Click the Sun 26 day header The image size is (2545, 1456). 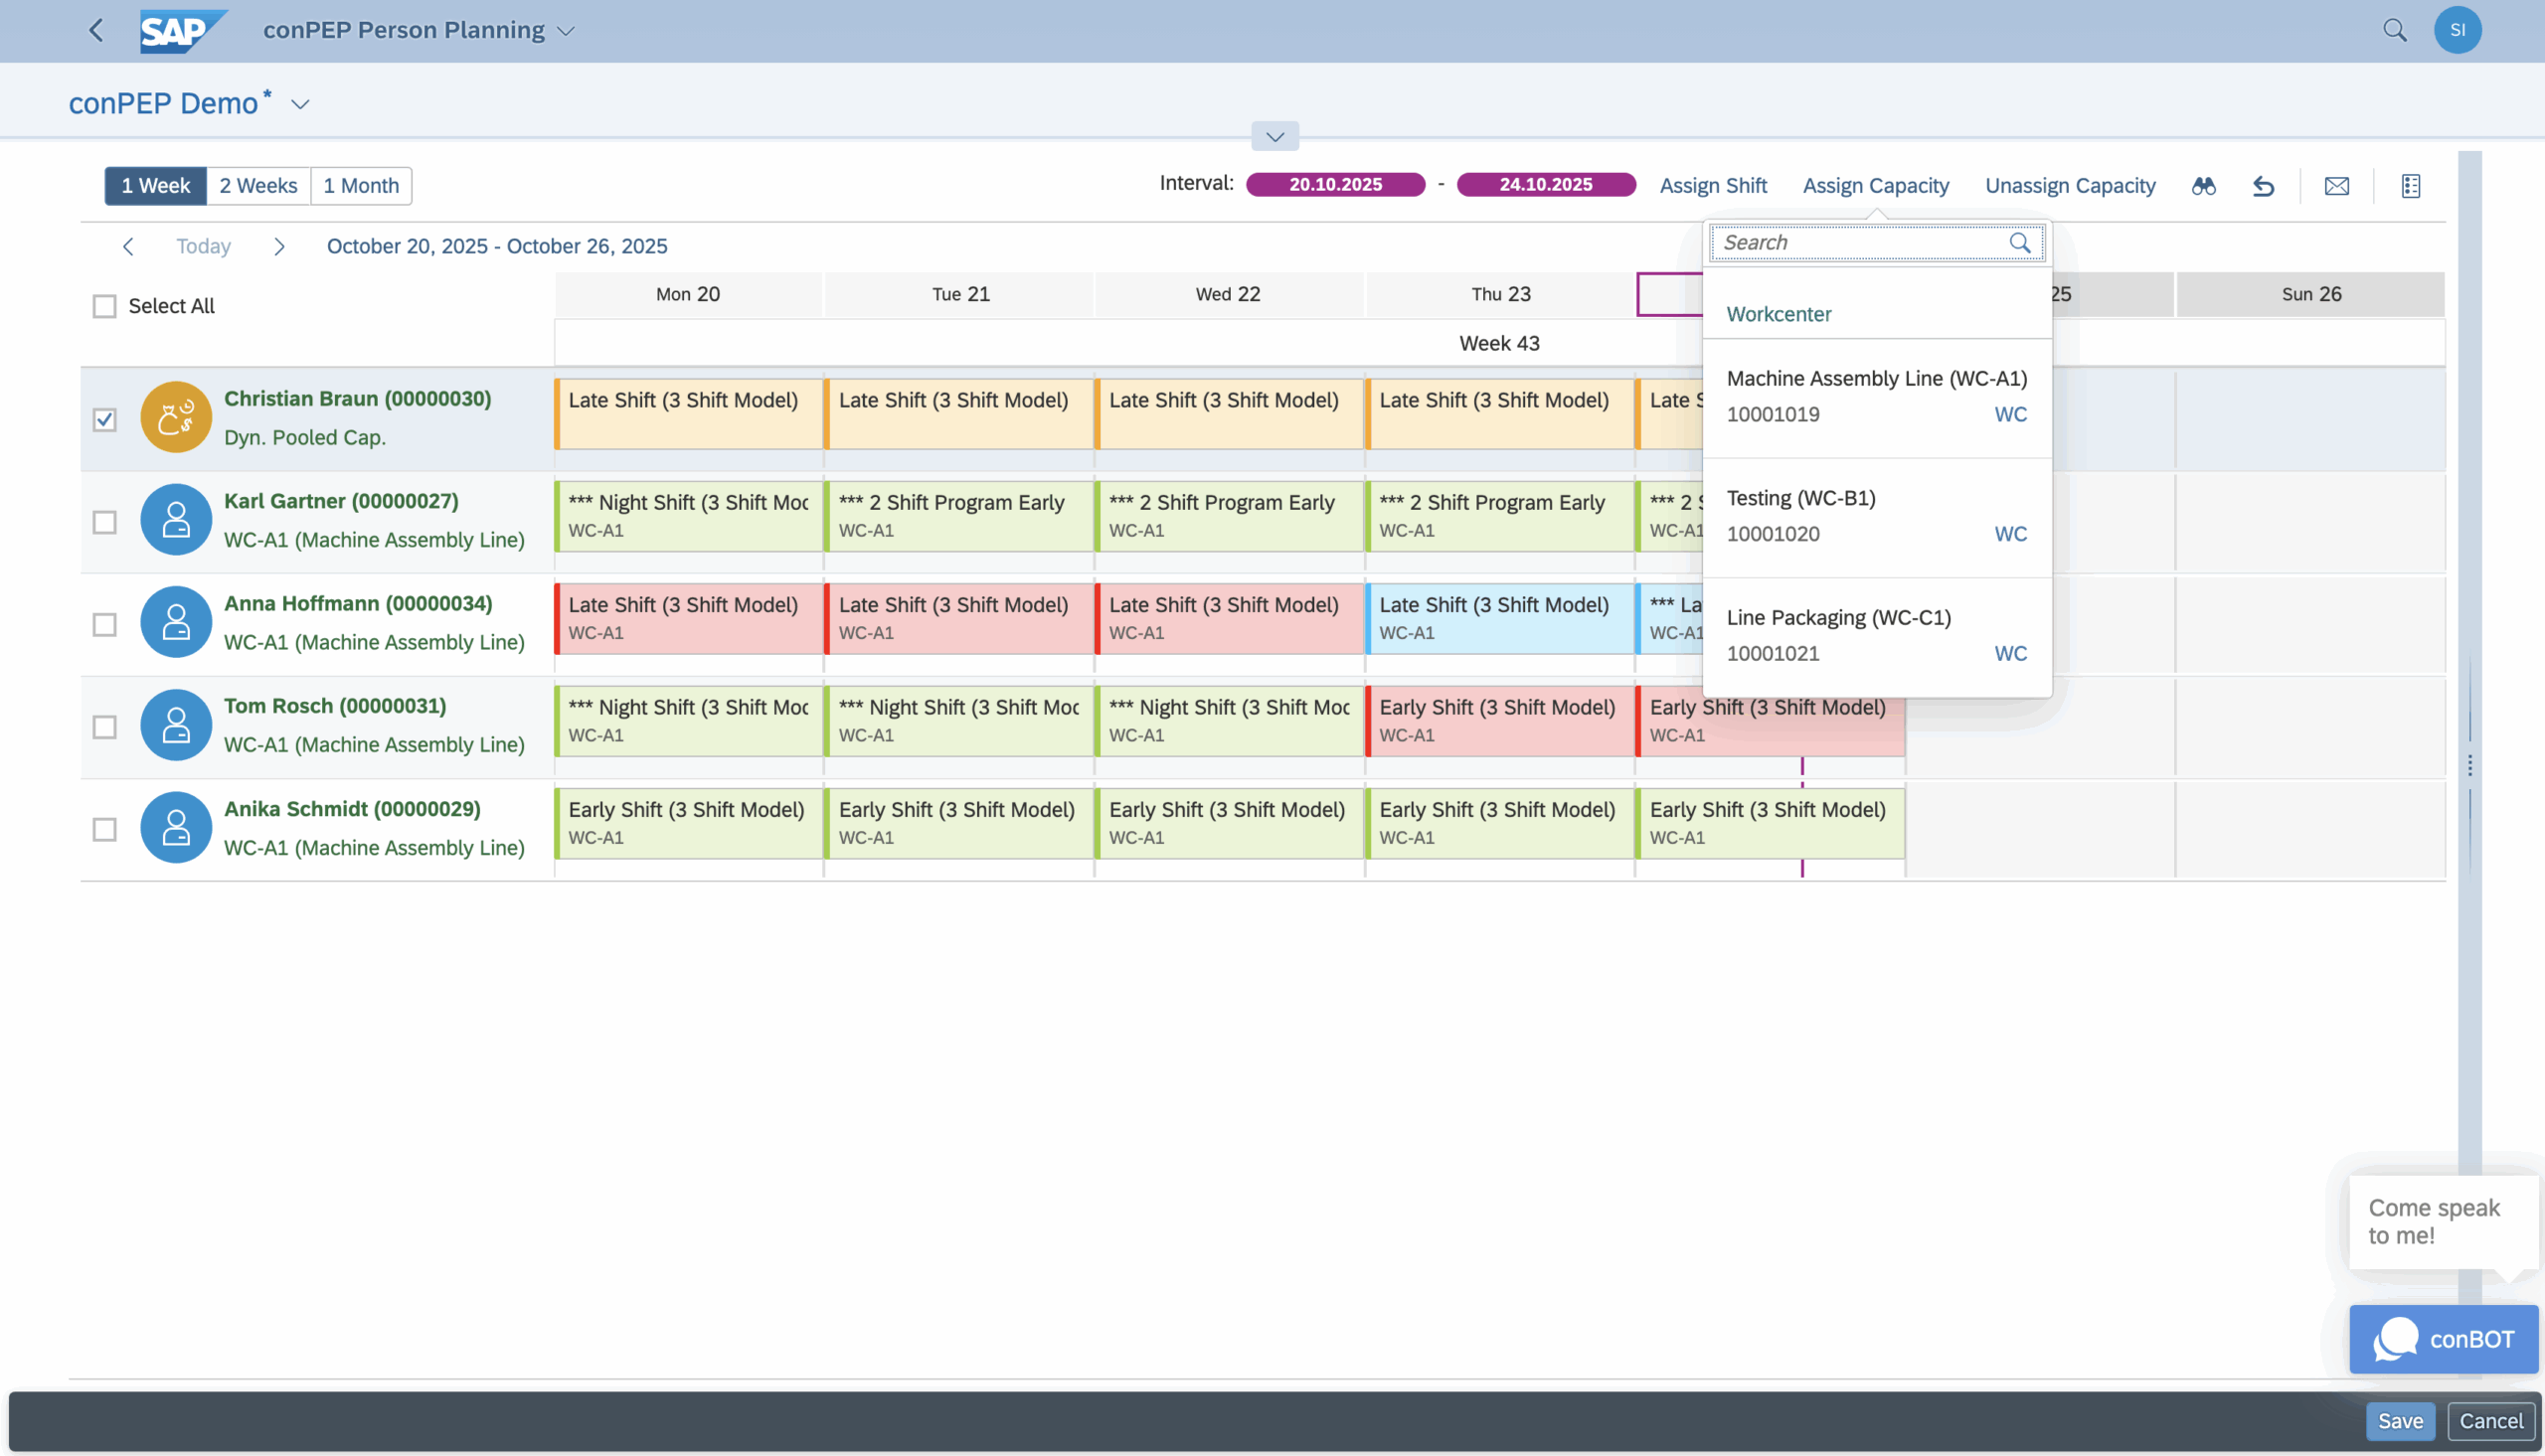(2310, 294)
